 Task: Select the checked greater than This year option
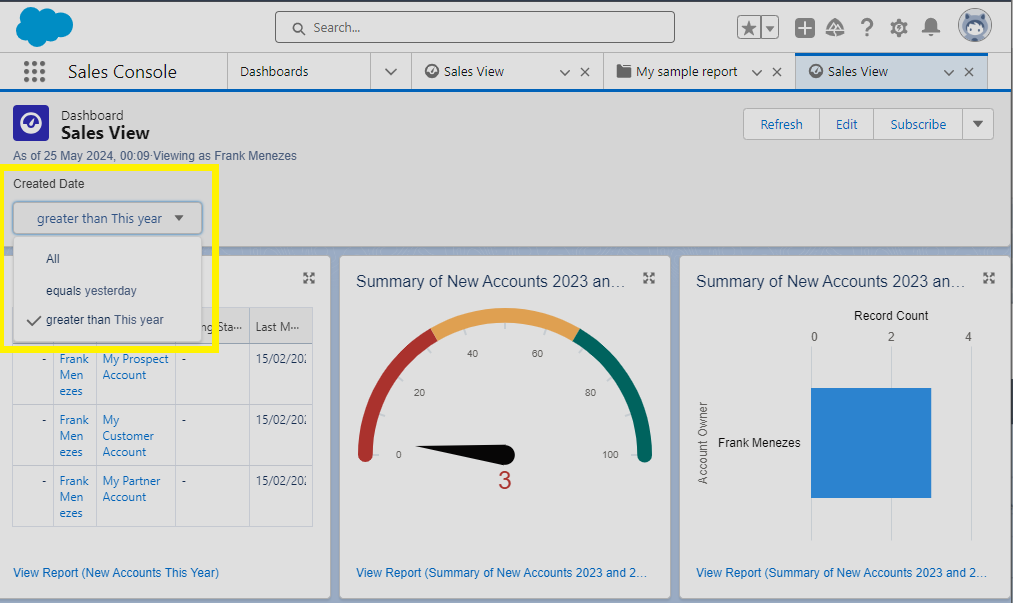point(107,320)
